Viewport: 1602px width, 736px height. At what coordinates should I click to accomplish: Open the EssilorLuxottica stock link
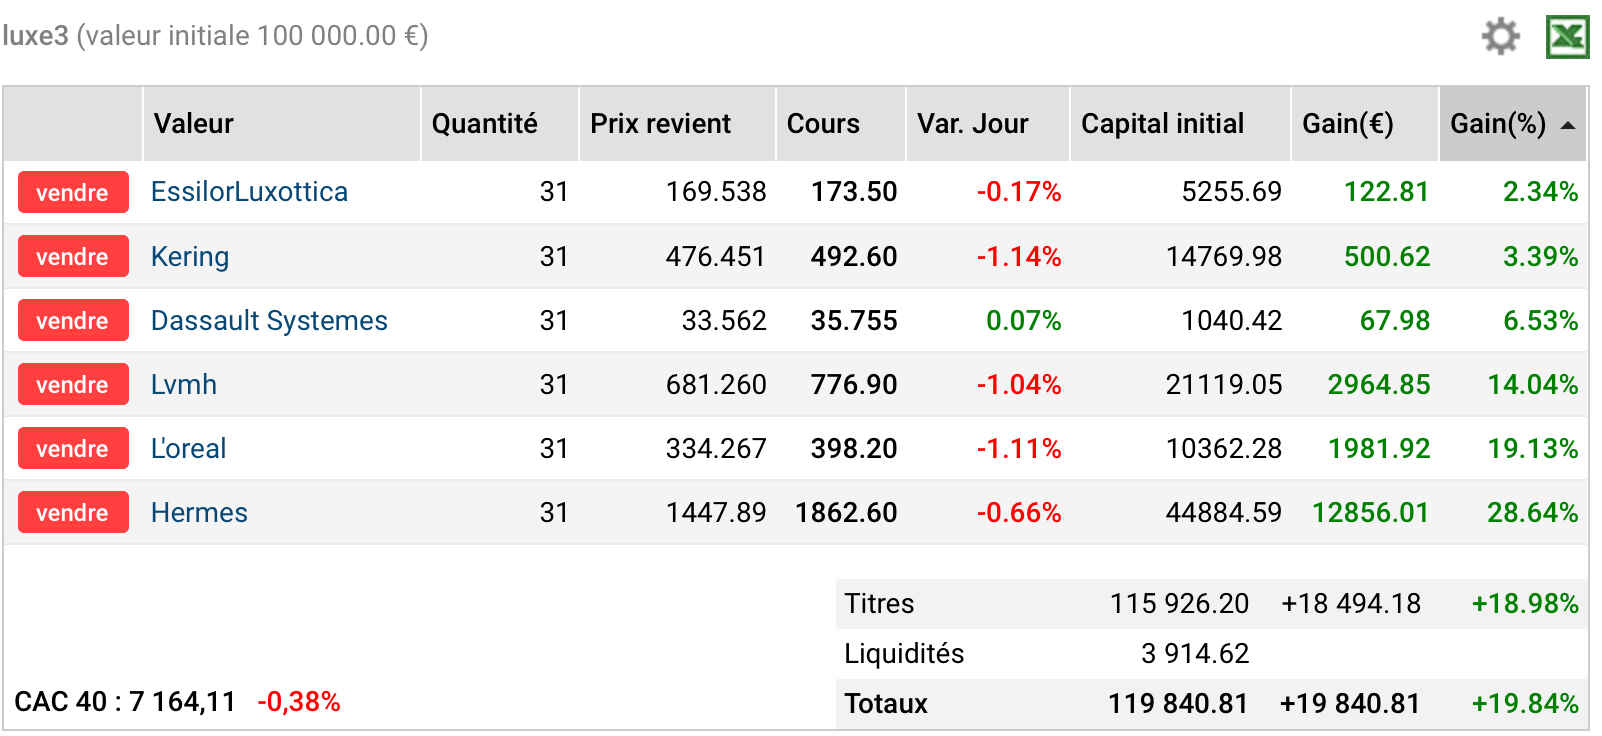pos(249,192)
